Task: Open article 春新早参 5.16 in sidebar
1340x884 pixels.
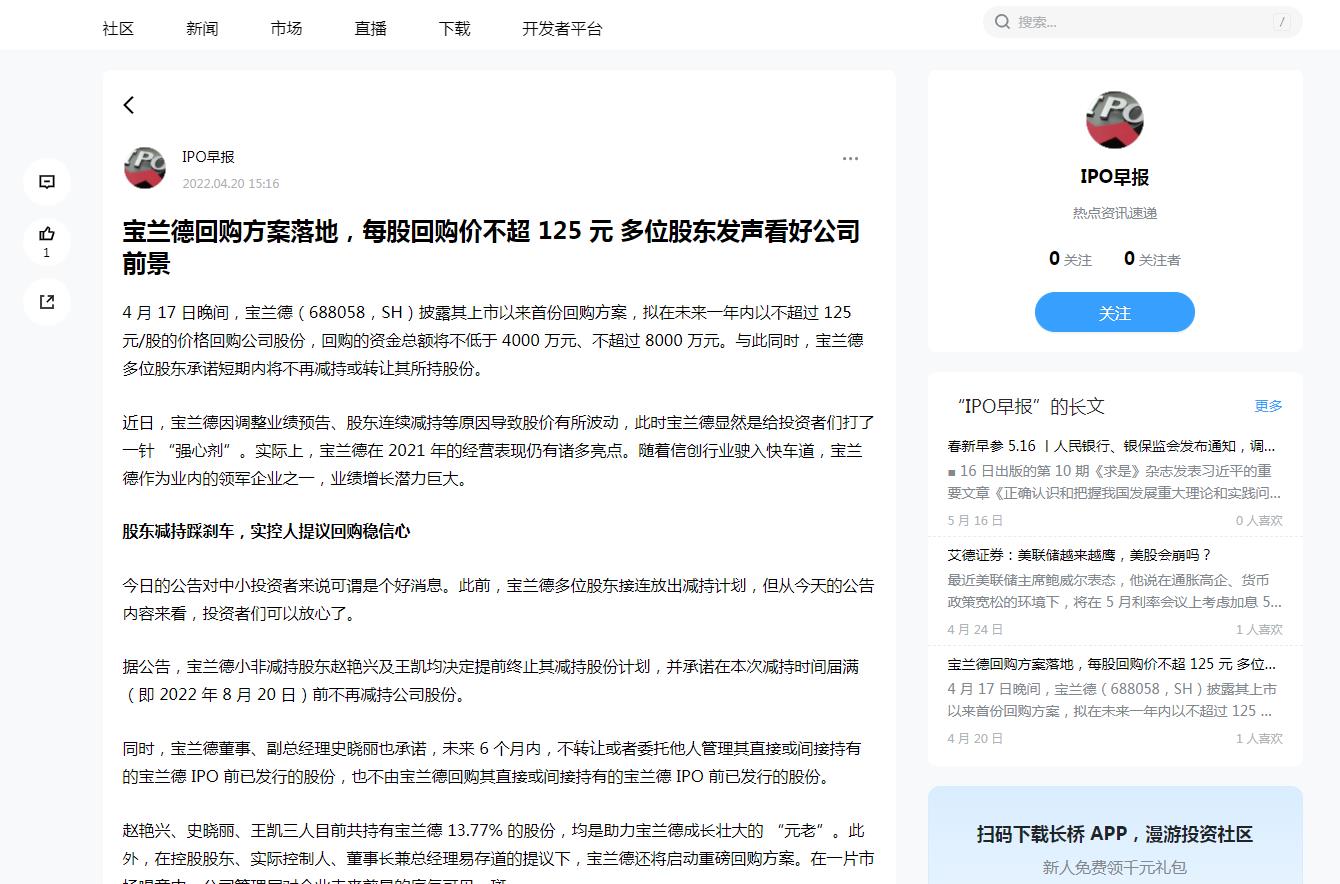Action: point(1112,446)
